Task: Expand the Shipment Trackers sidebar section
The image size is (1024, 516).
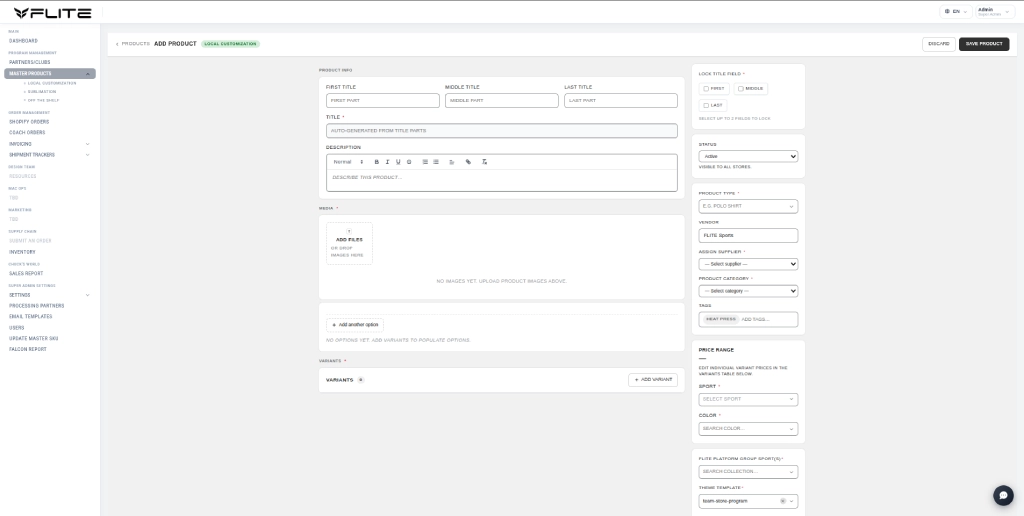Action: 88,155
